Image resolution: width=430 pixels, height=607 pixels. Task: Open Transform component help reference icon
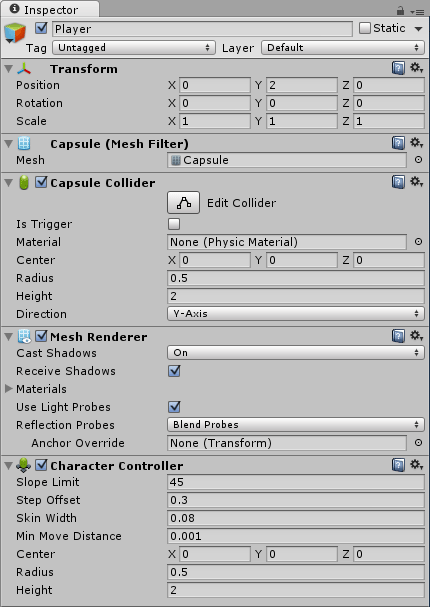point(398,68)
